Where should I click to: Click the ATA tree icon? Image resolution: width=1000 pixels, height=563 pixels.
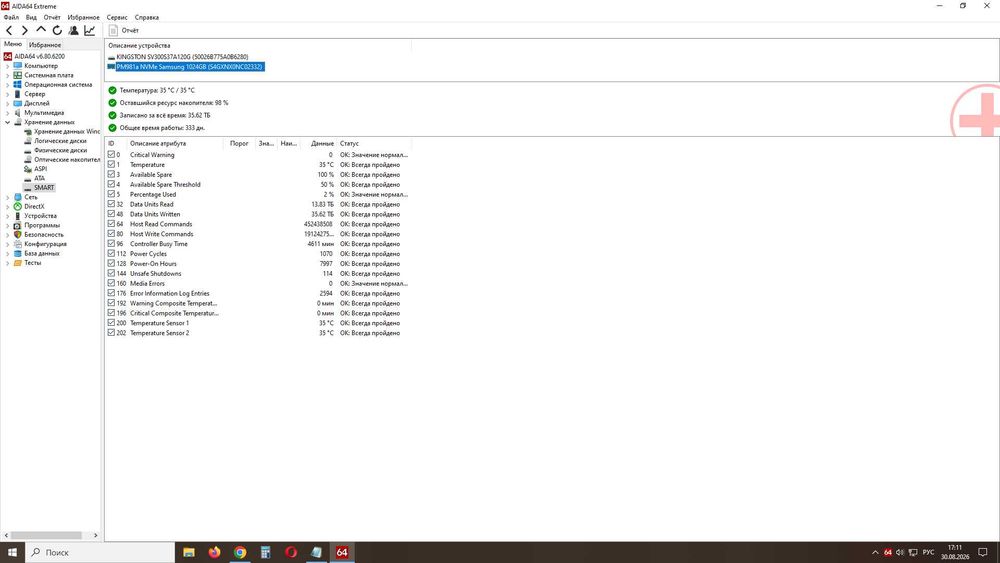tap(27, 179)
